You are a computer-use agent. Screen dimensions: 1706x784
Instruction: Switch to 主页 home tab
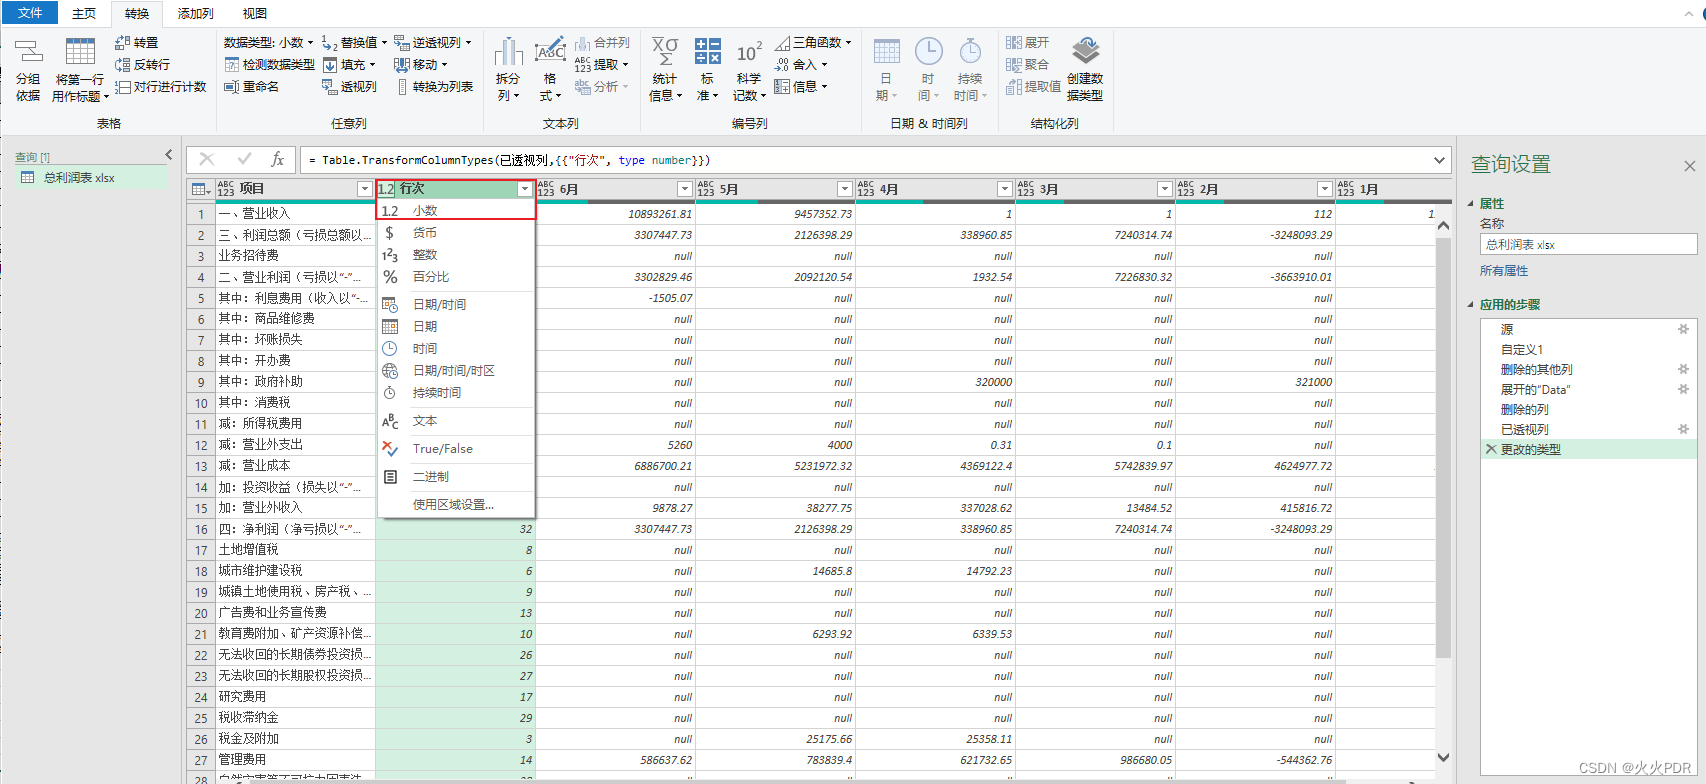coord(84,13)
